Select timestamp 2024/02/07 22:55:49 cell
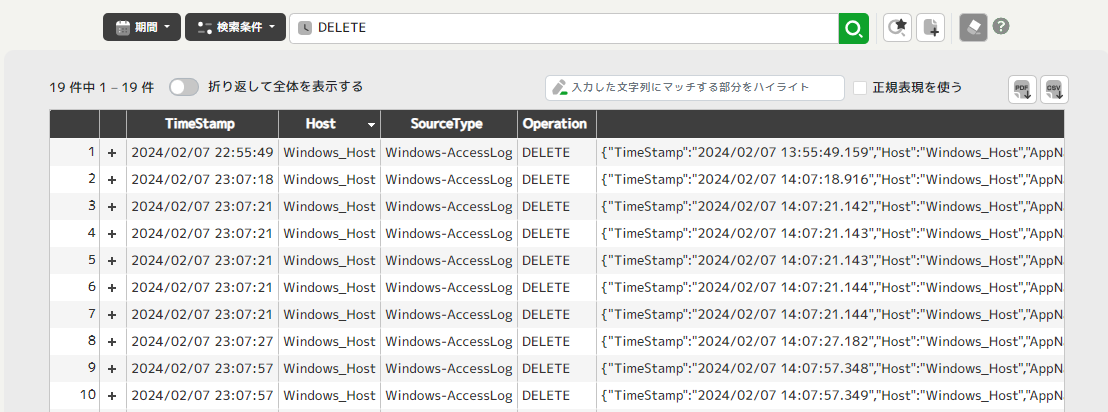This screenshot has height=412, width=1108. pos(202,153)
